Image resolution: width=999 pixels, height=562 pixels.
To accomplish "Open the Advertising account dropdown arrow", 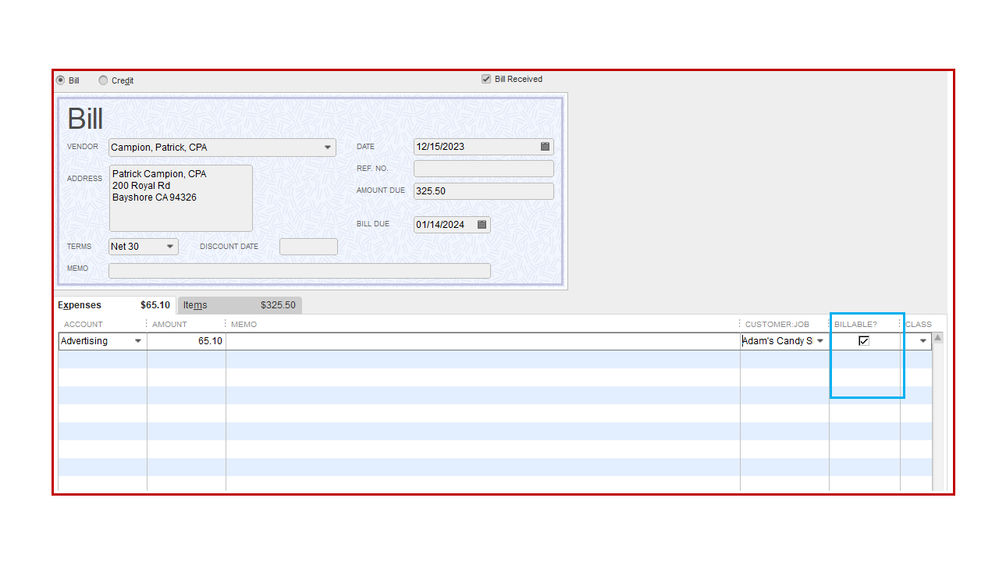I will (138, 341).
